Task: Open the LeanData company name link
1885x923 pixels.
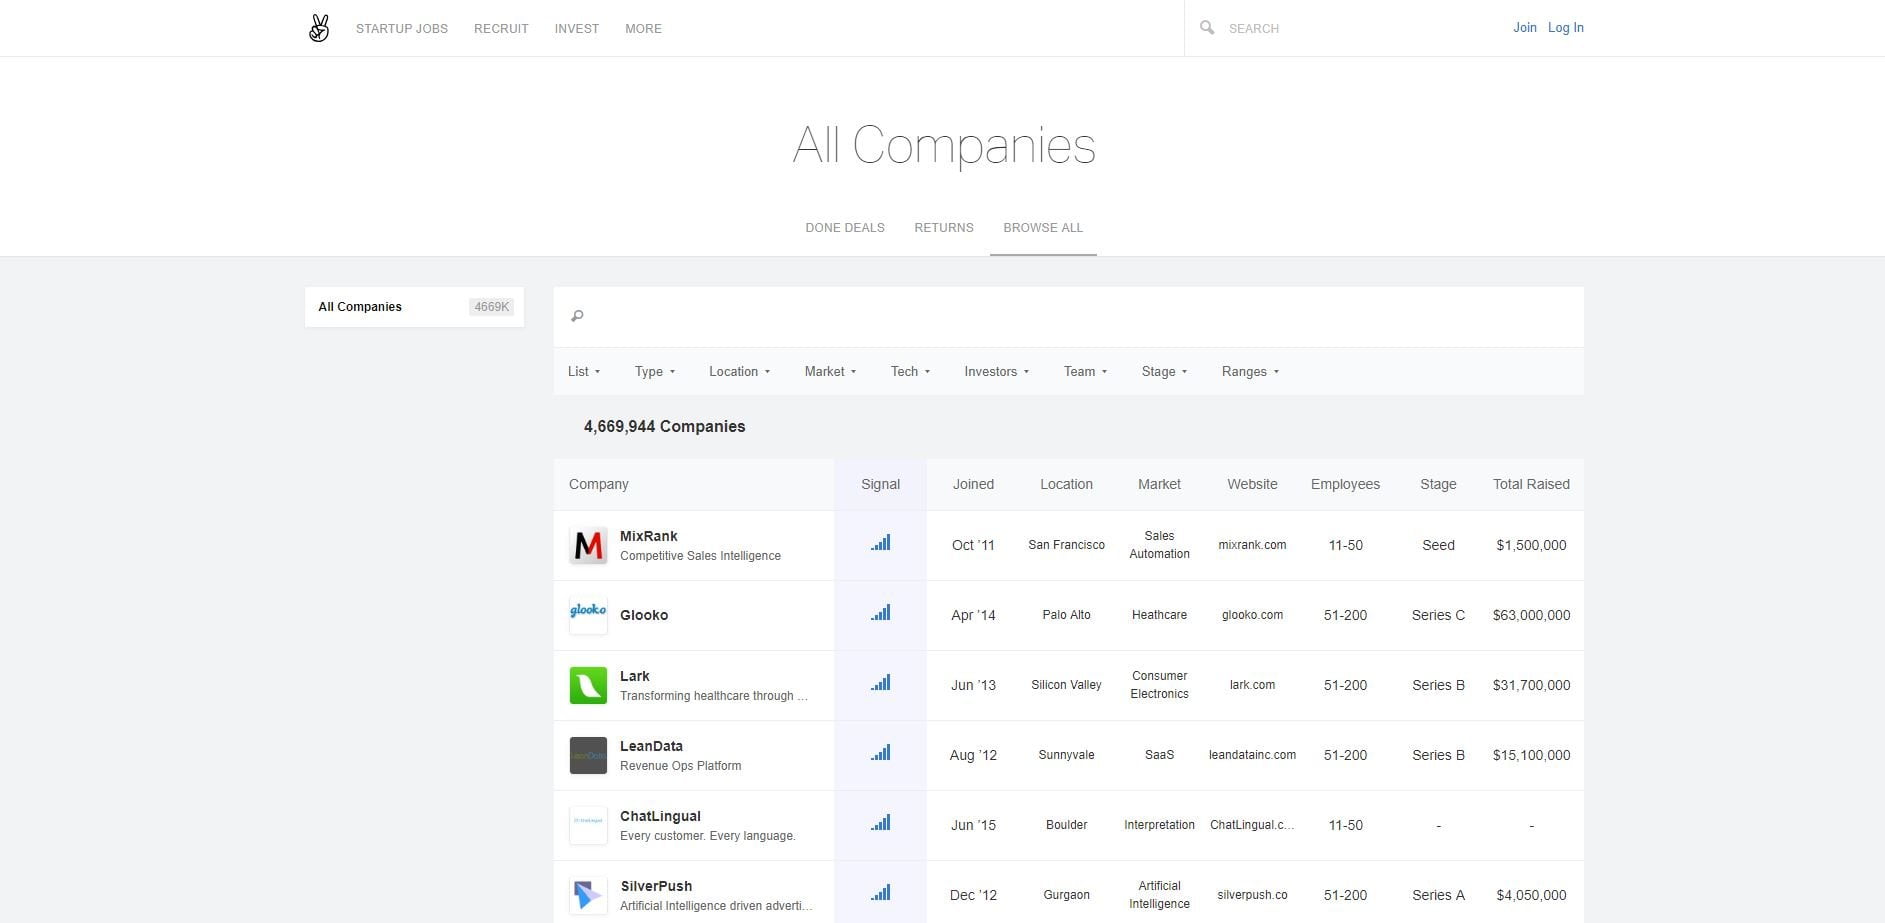Action: 652,746
